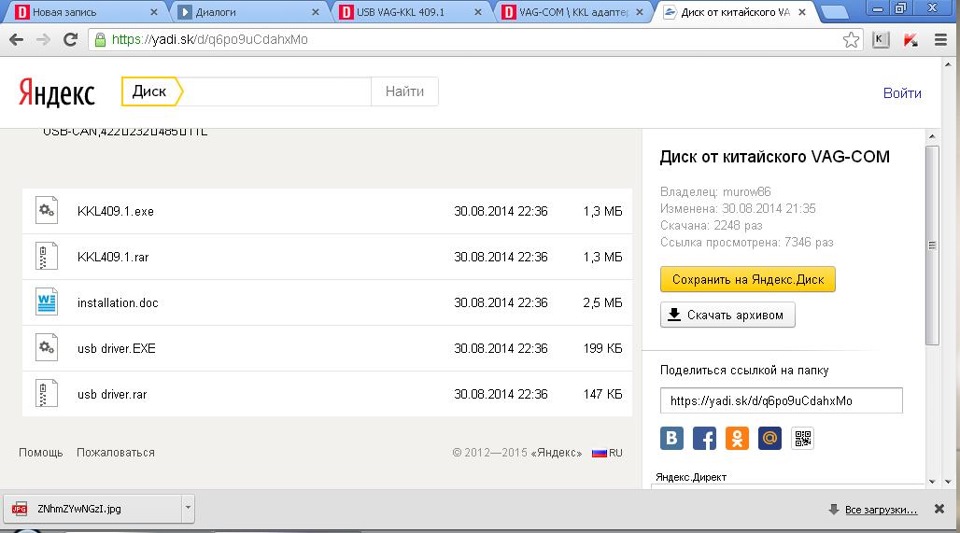Click the Найти search button
Viewport: 960px width, 533px height.
pos(405,91)
